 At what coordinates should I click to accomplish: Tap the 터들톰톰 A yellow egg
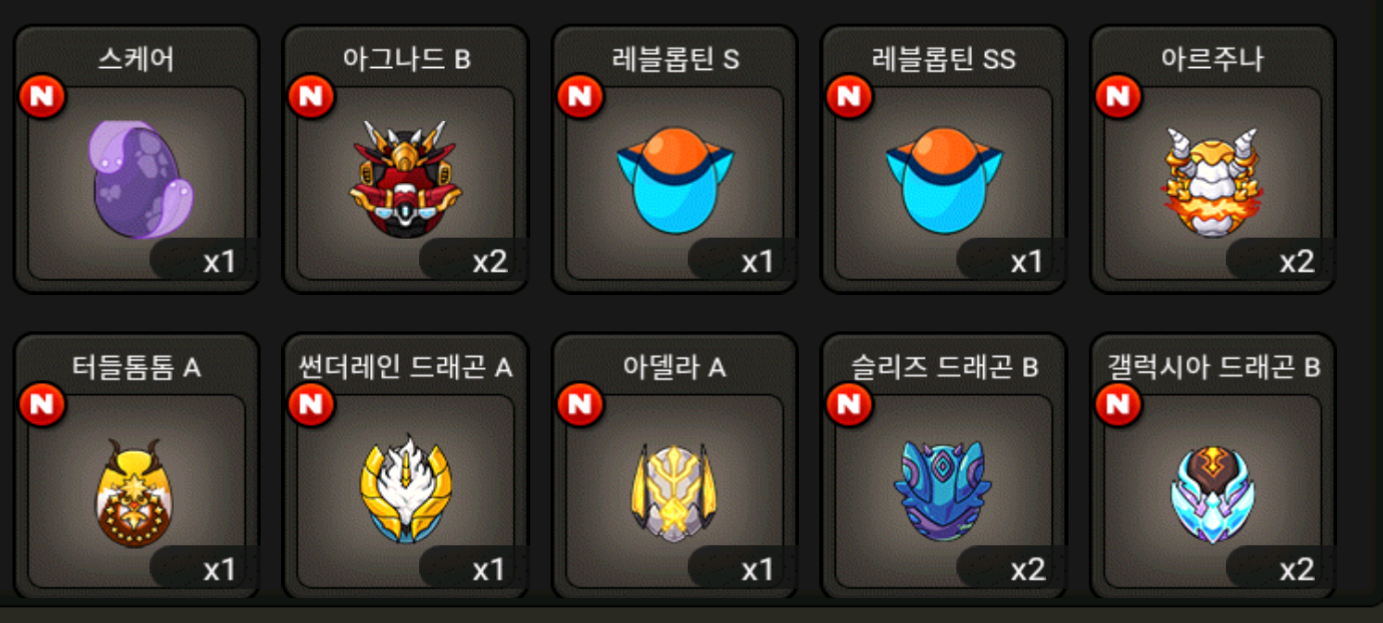point(136,490)
